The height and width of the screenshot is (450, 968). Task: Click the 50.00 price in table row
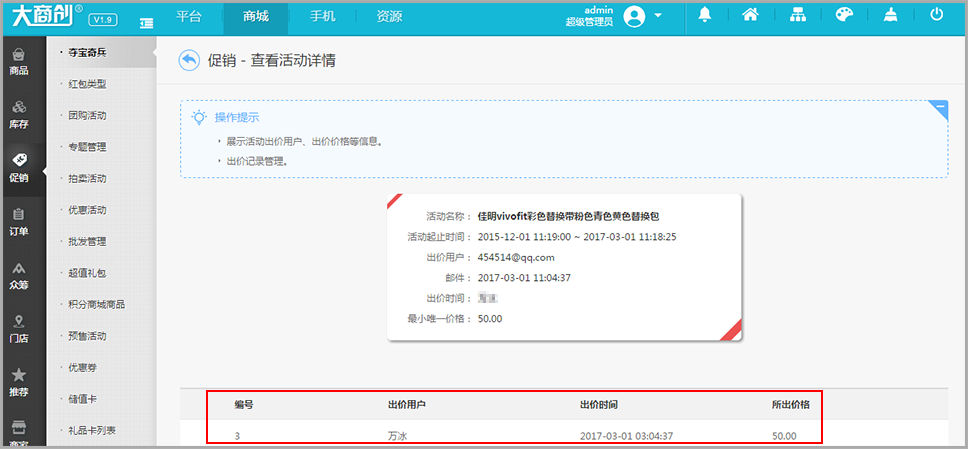pyautogui.click(x=784, y=436)
